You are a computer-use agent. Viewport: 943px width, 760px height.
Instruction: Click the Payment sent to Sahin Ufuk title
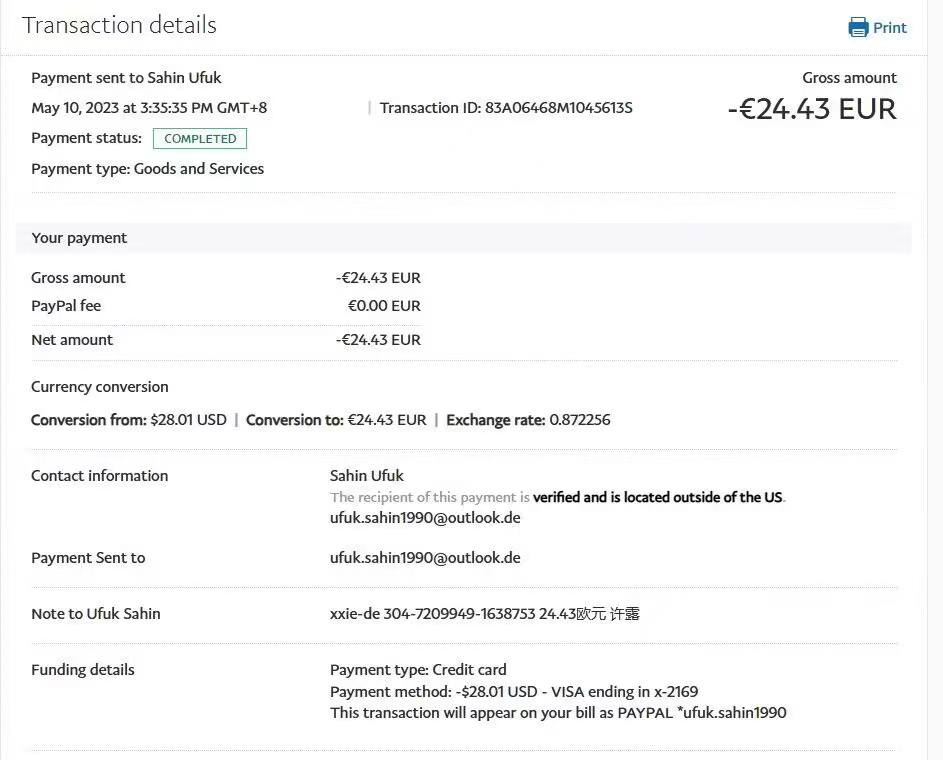pos(126,78)
